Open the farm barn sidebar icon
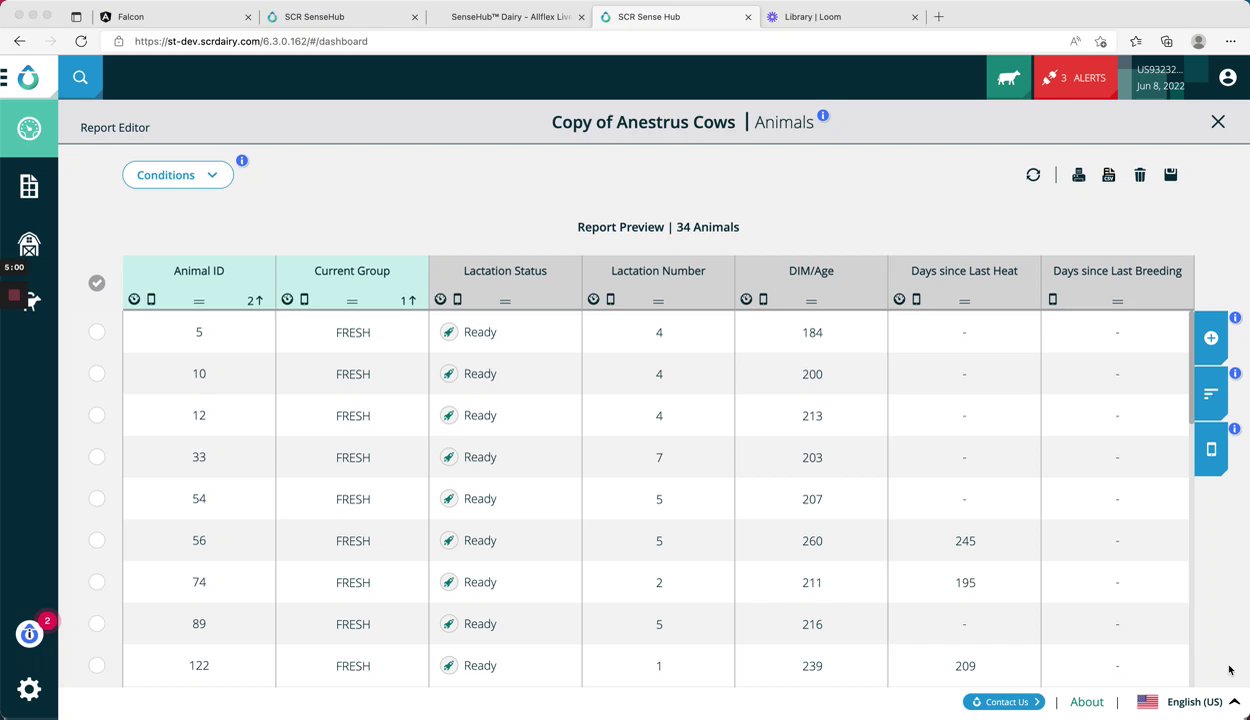Viewport: 1250px width, 720px height. pyautogui.click(x=29, y=244)
